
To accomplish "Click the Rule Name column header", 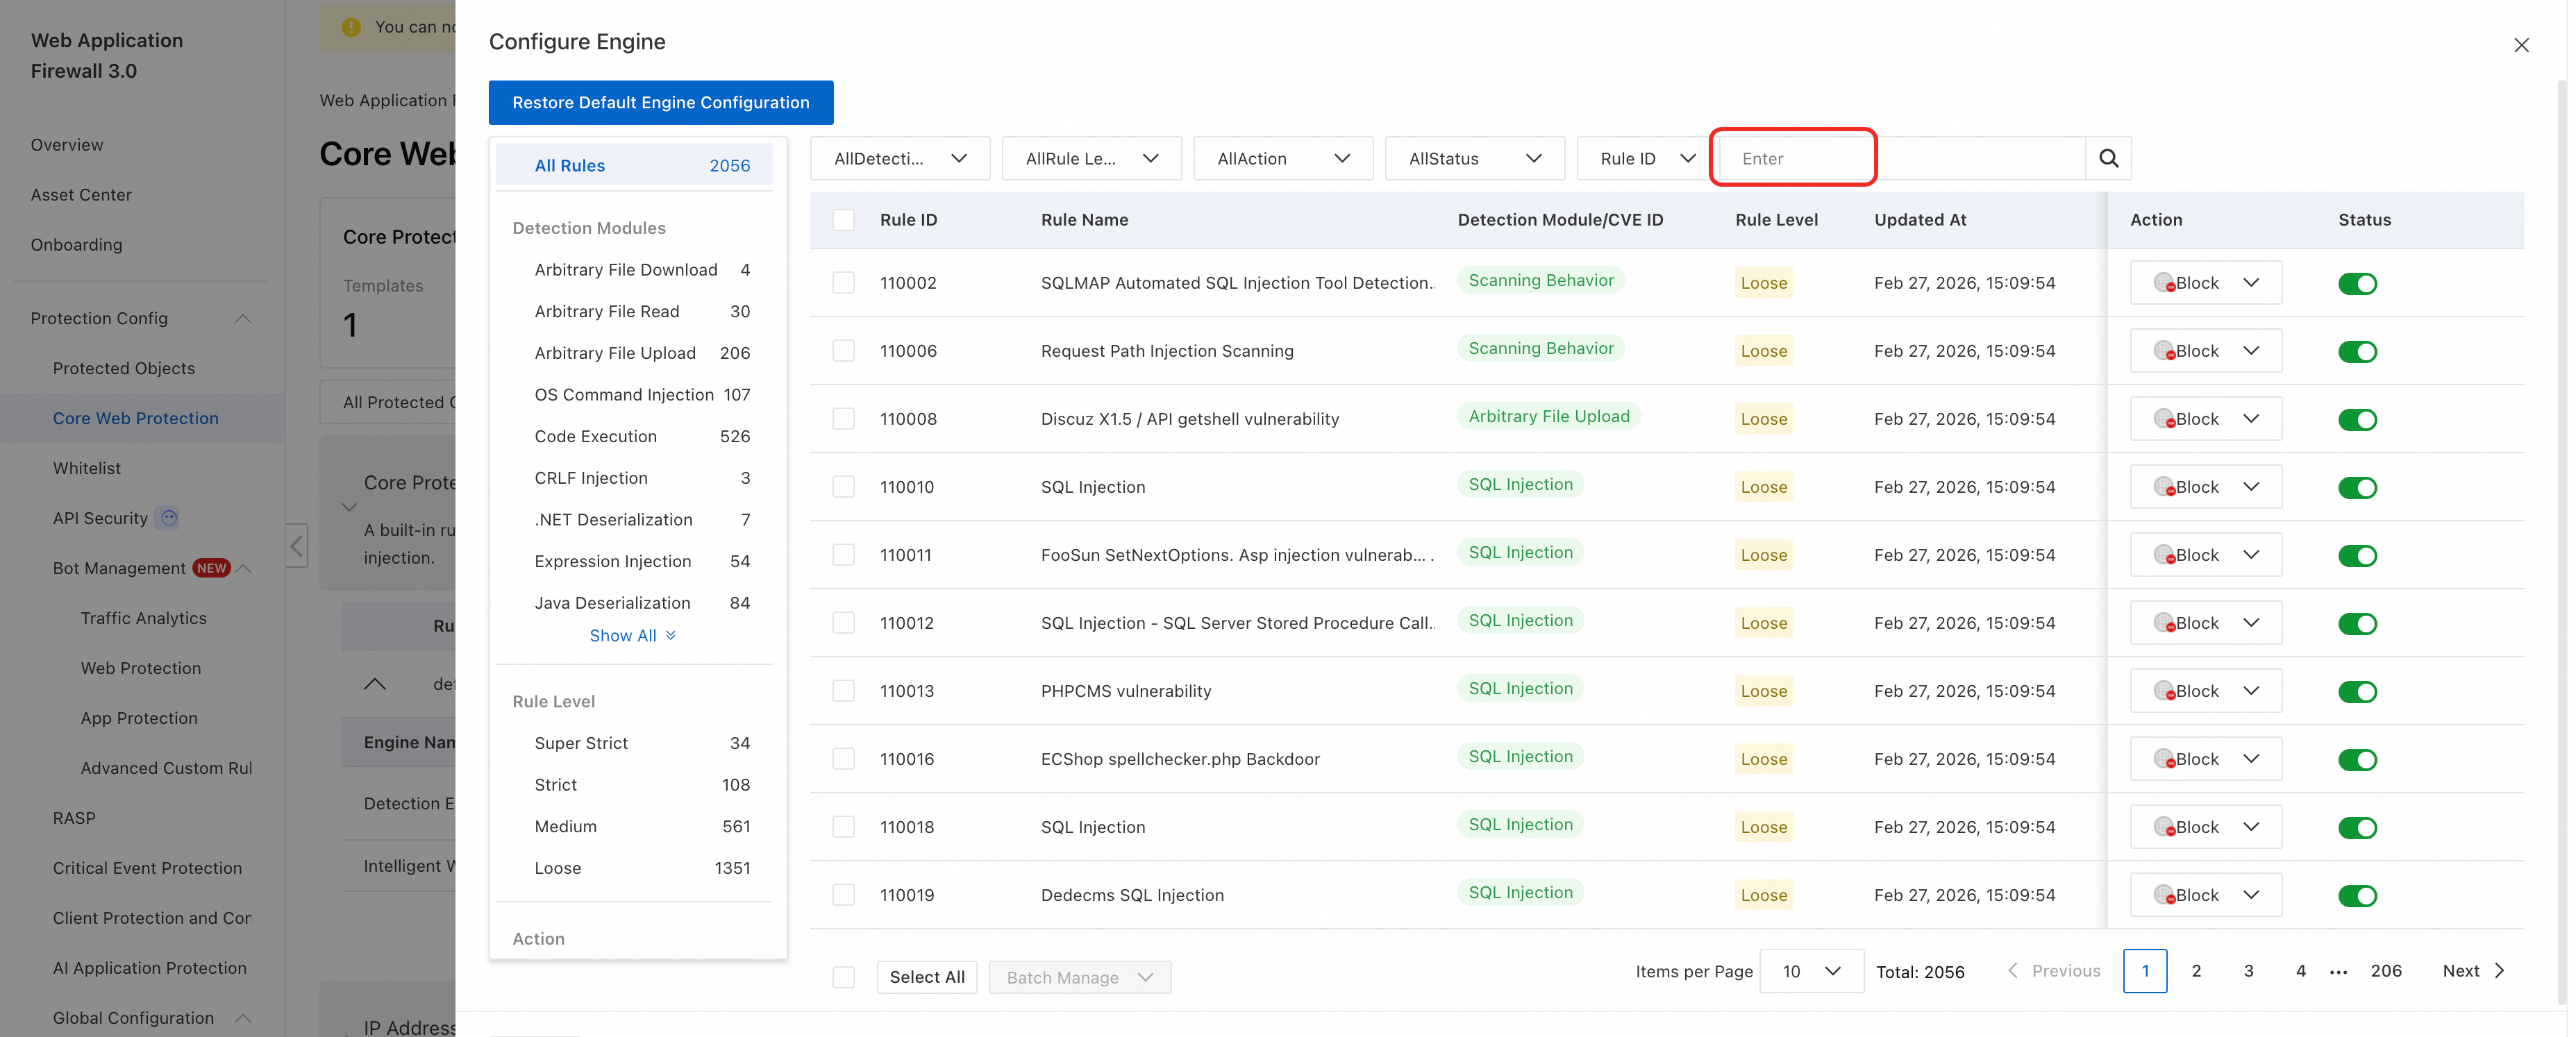I will [1084, 220].
